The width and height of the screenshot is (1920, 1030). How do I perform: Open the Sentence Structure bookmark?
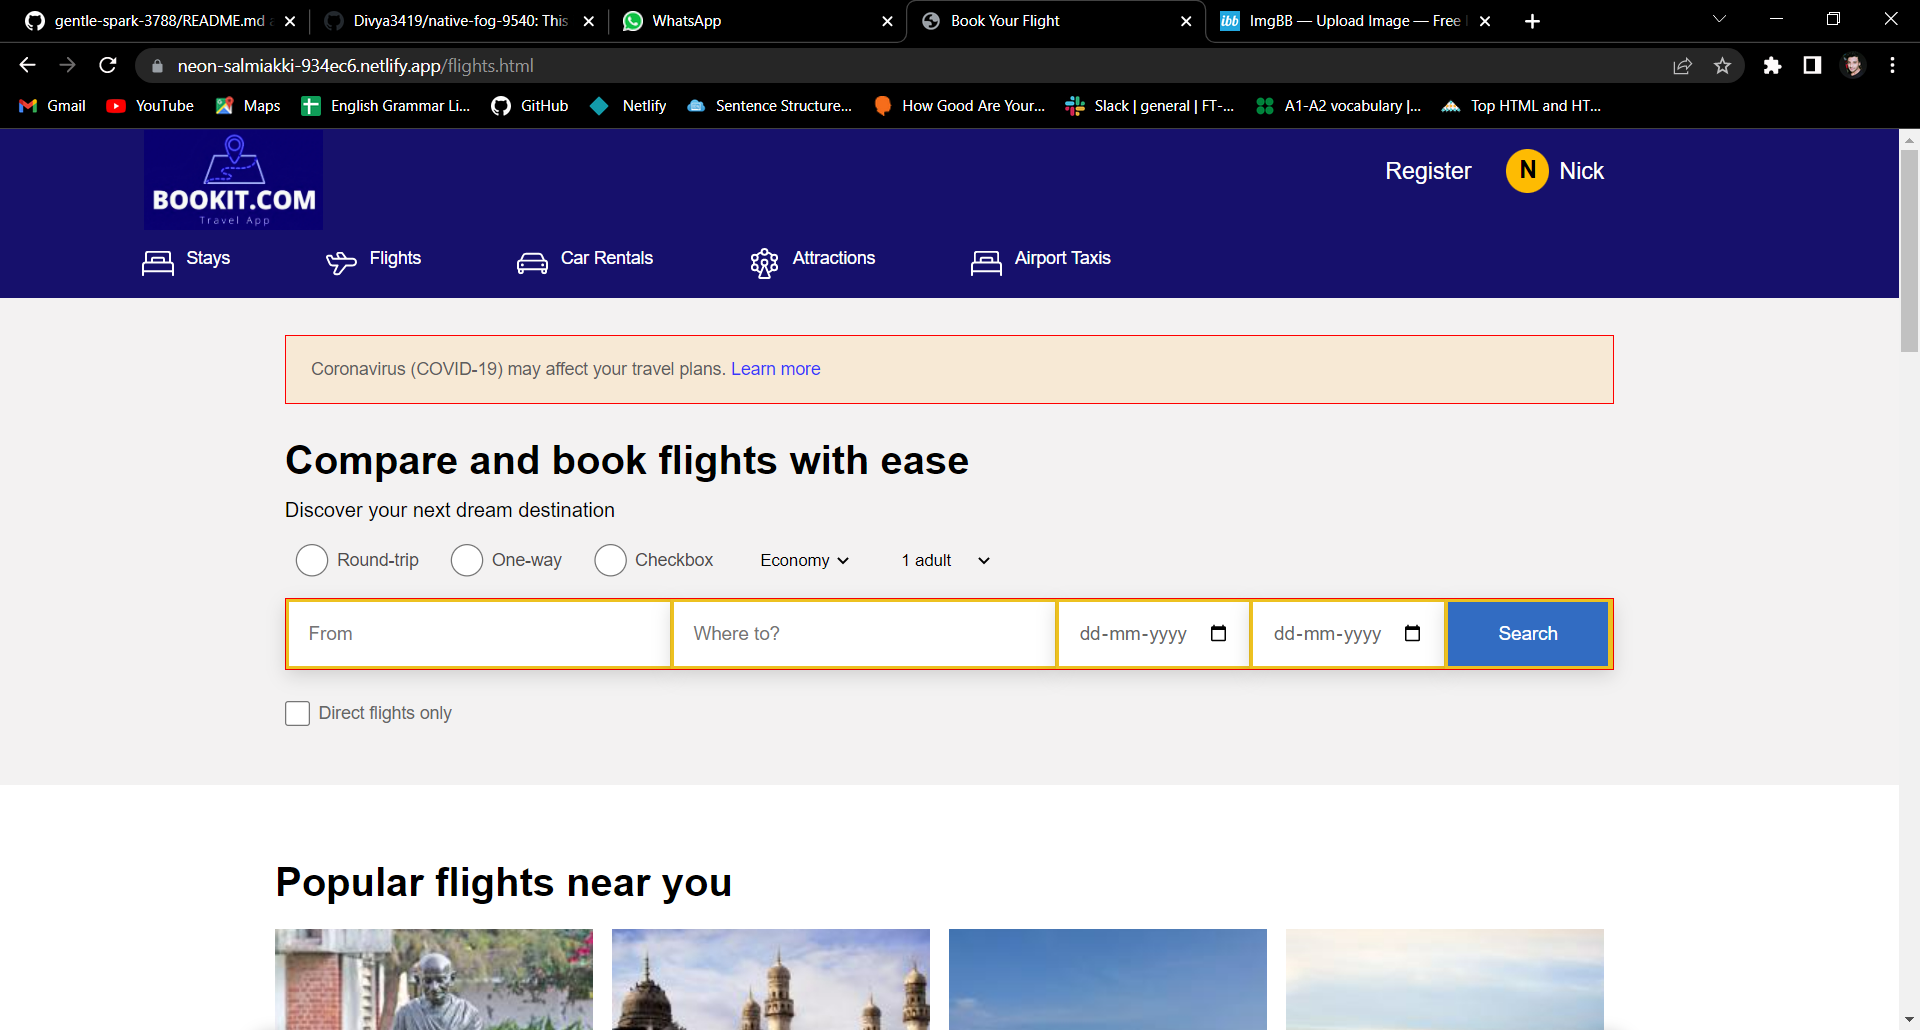pos(770,106)
